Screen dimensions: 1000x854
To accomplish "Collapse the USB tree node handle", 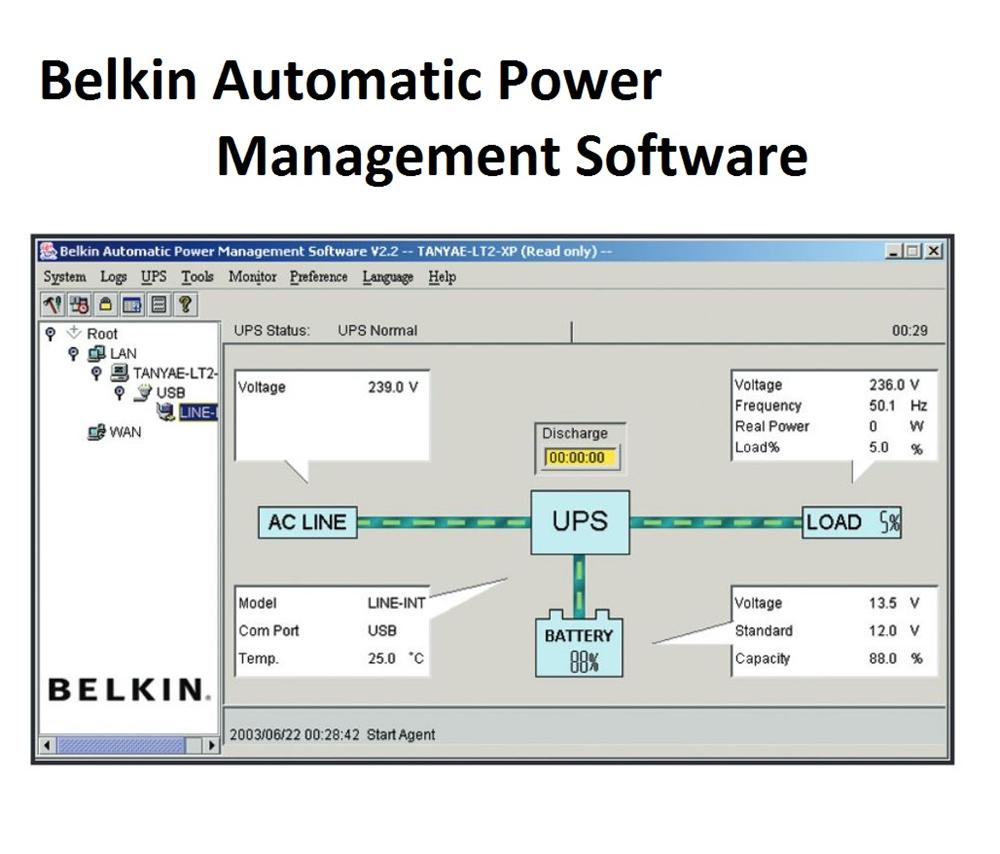I will (x=119, y=393).
